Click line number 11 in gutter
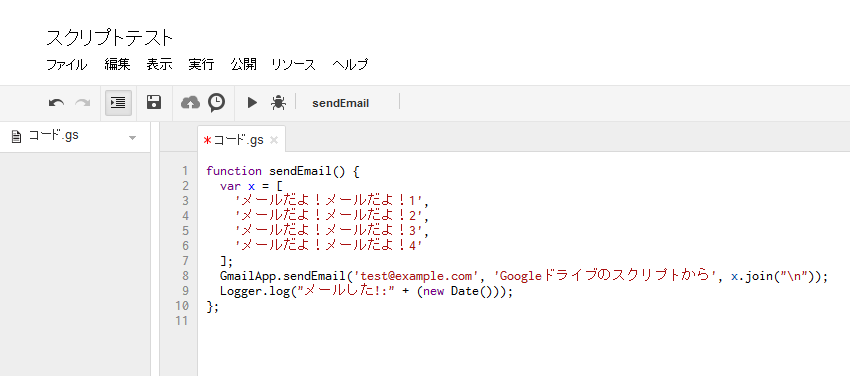The image size is (850, 376). click(182, 321)
